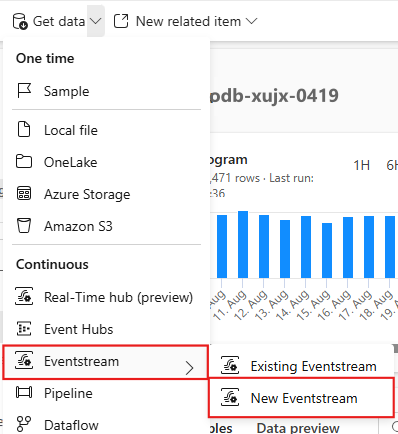This screenshot has height=434, width=398.
Task: Open the New related item dropdown chevron
Action: (251, 21)
